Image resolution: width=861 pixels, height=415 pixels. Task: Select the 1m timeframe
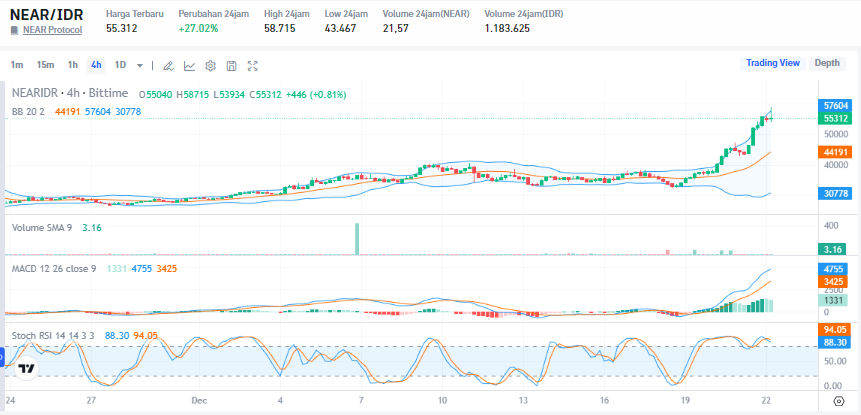tap(17, 65)
